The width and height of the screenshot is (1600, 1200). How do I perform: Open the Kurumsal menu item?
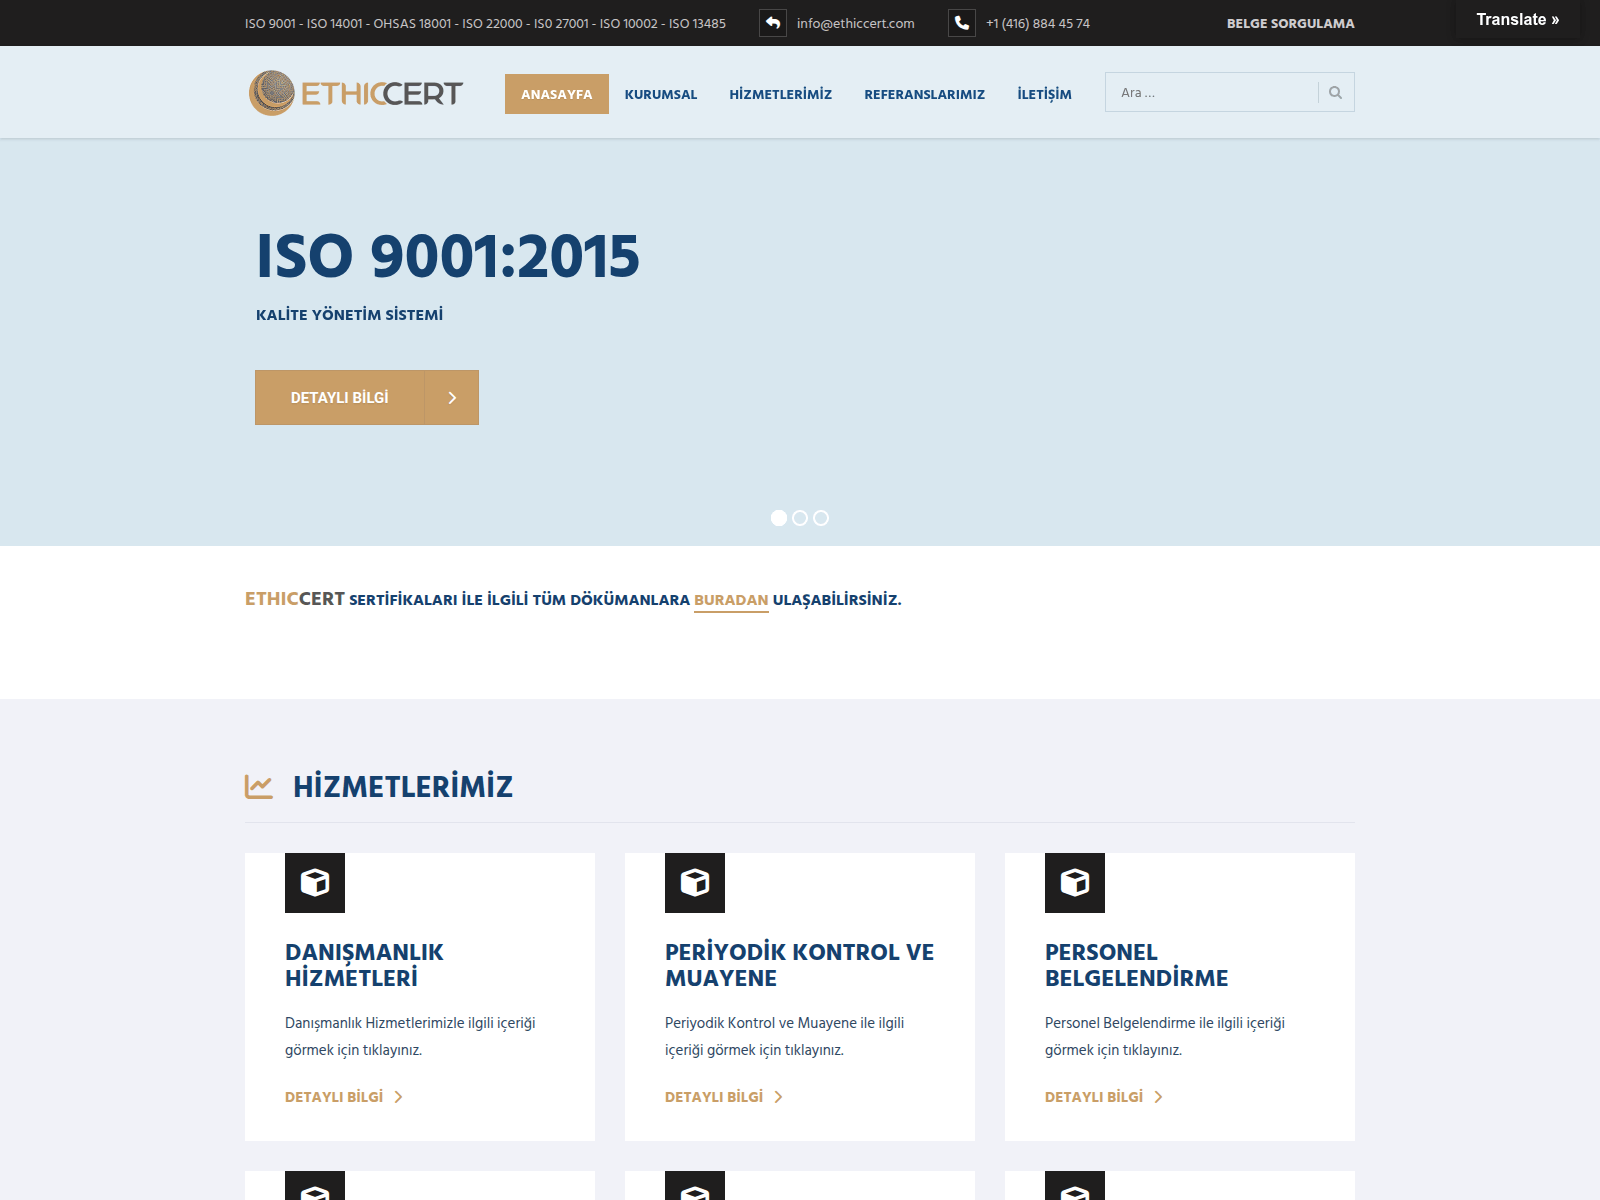661,94
